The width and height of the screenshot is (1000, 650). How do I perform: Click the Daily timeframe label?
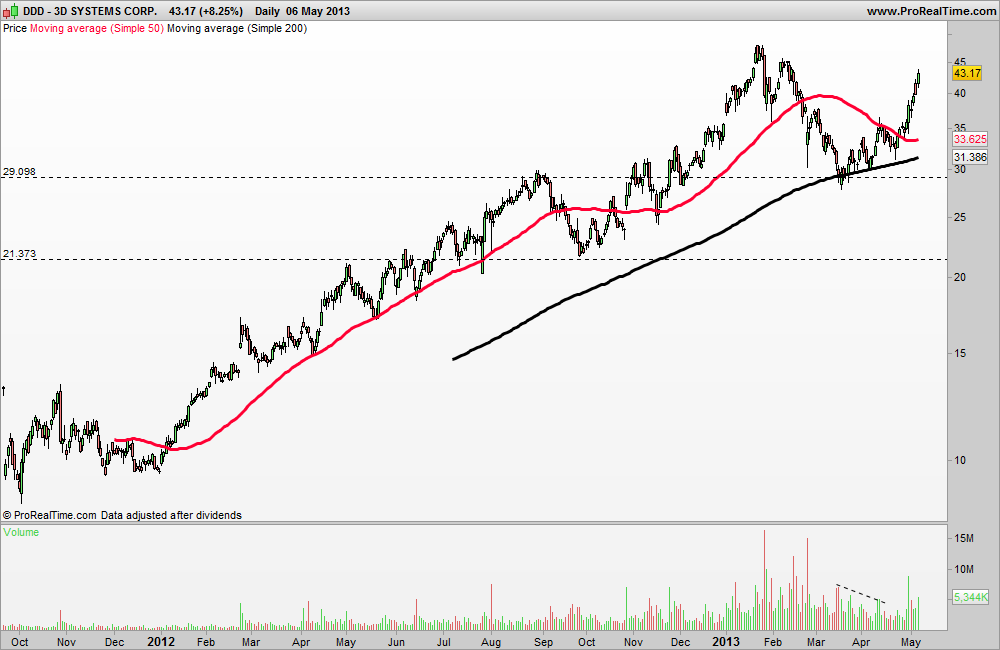click(x=267, y=11)
